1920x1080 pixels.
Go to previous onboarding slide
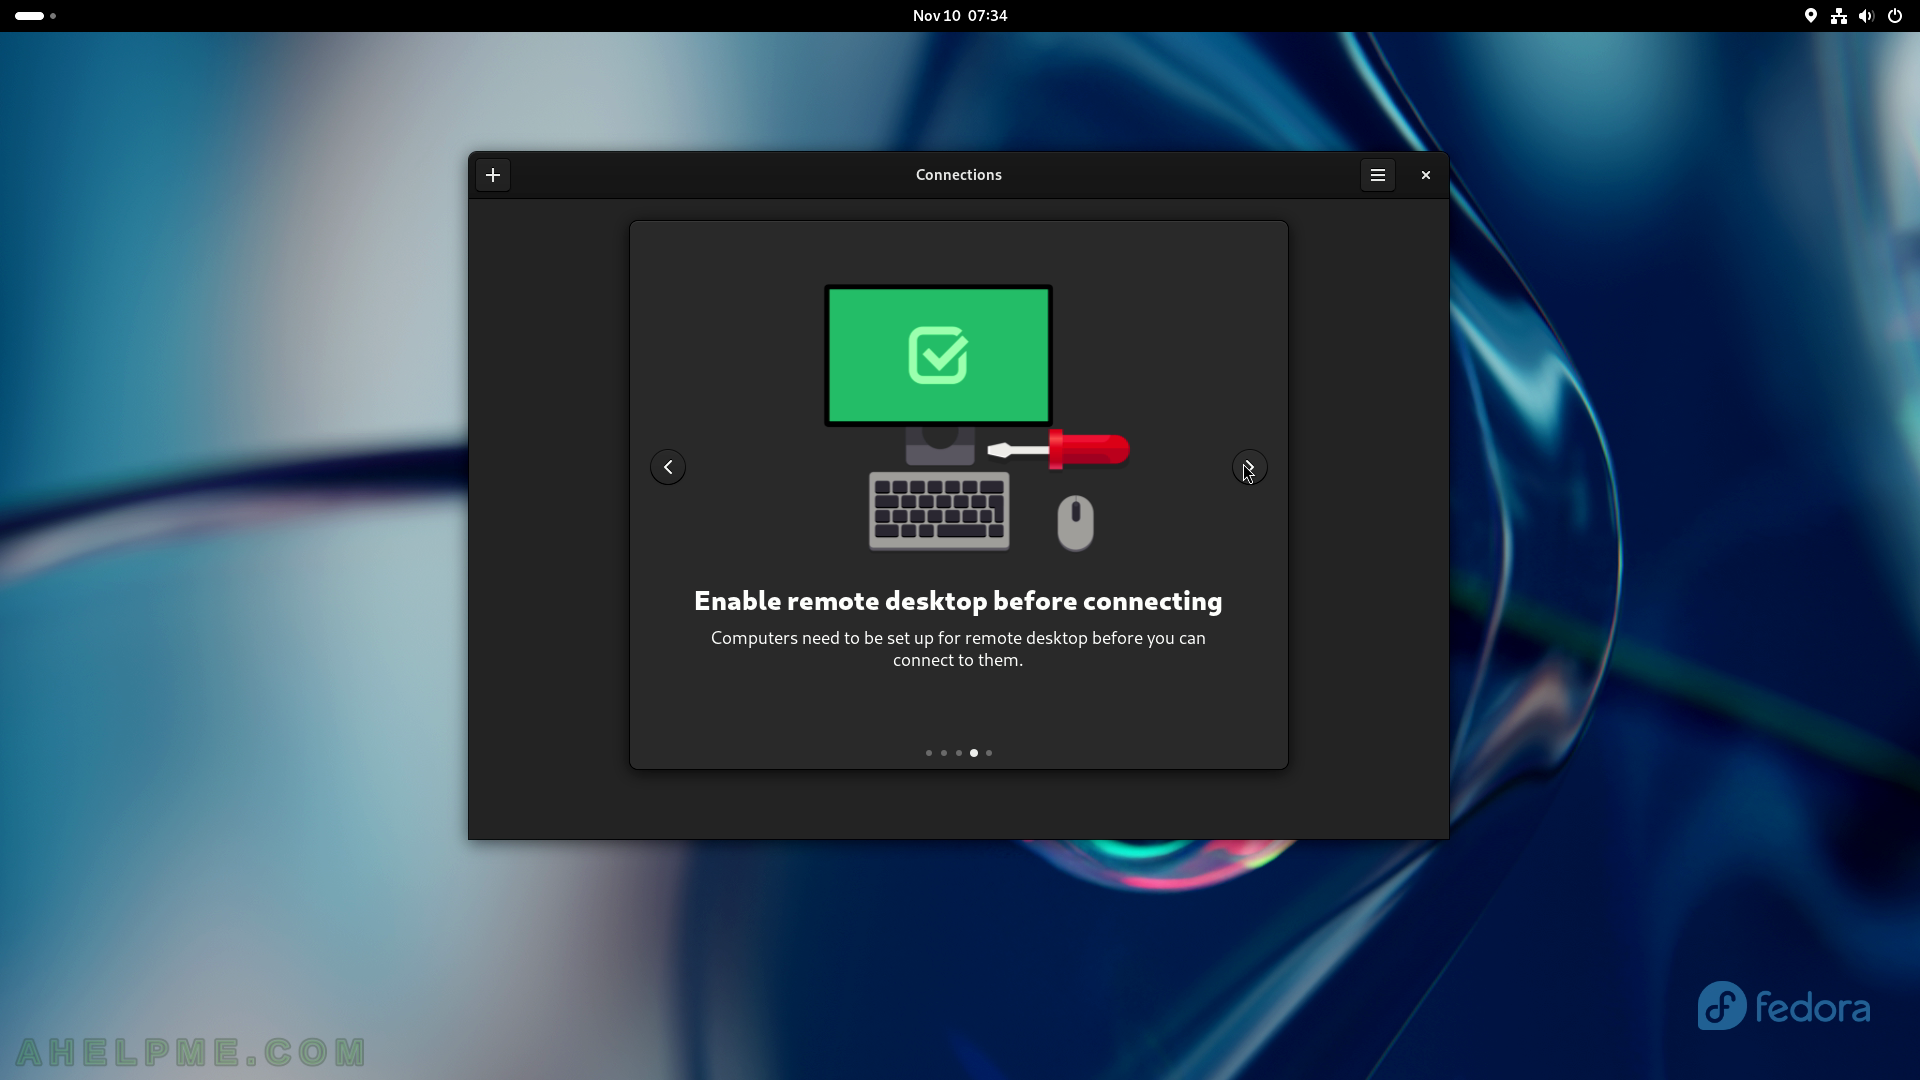[668, 467]
